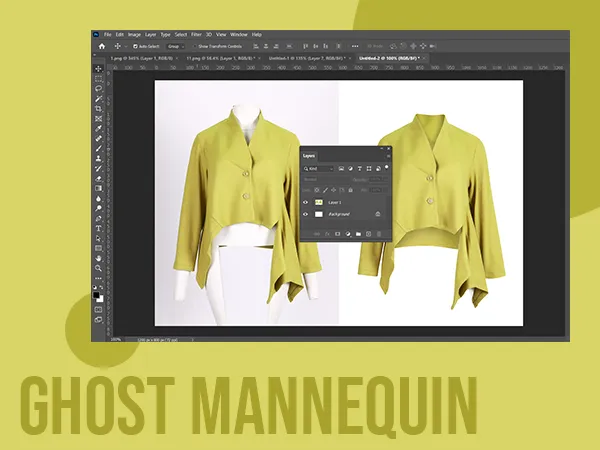Open the Layers panel flyout menu
Screen dimensions: 600x450
coord(388,156)
